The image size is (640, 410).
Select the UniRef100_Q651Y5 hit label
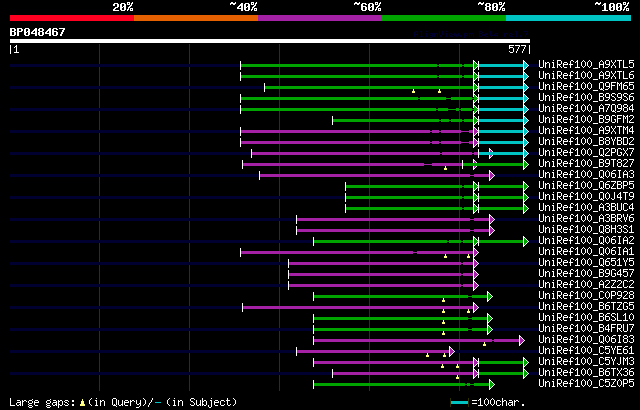pos(586,263)
